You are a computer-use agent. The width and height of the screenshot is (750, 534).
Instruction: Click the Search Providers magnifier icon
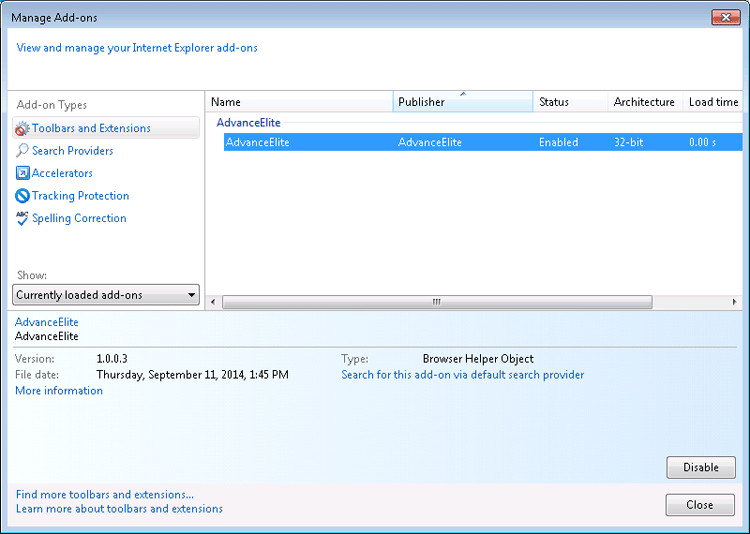(22, 151)
